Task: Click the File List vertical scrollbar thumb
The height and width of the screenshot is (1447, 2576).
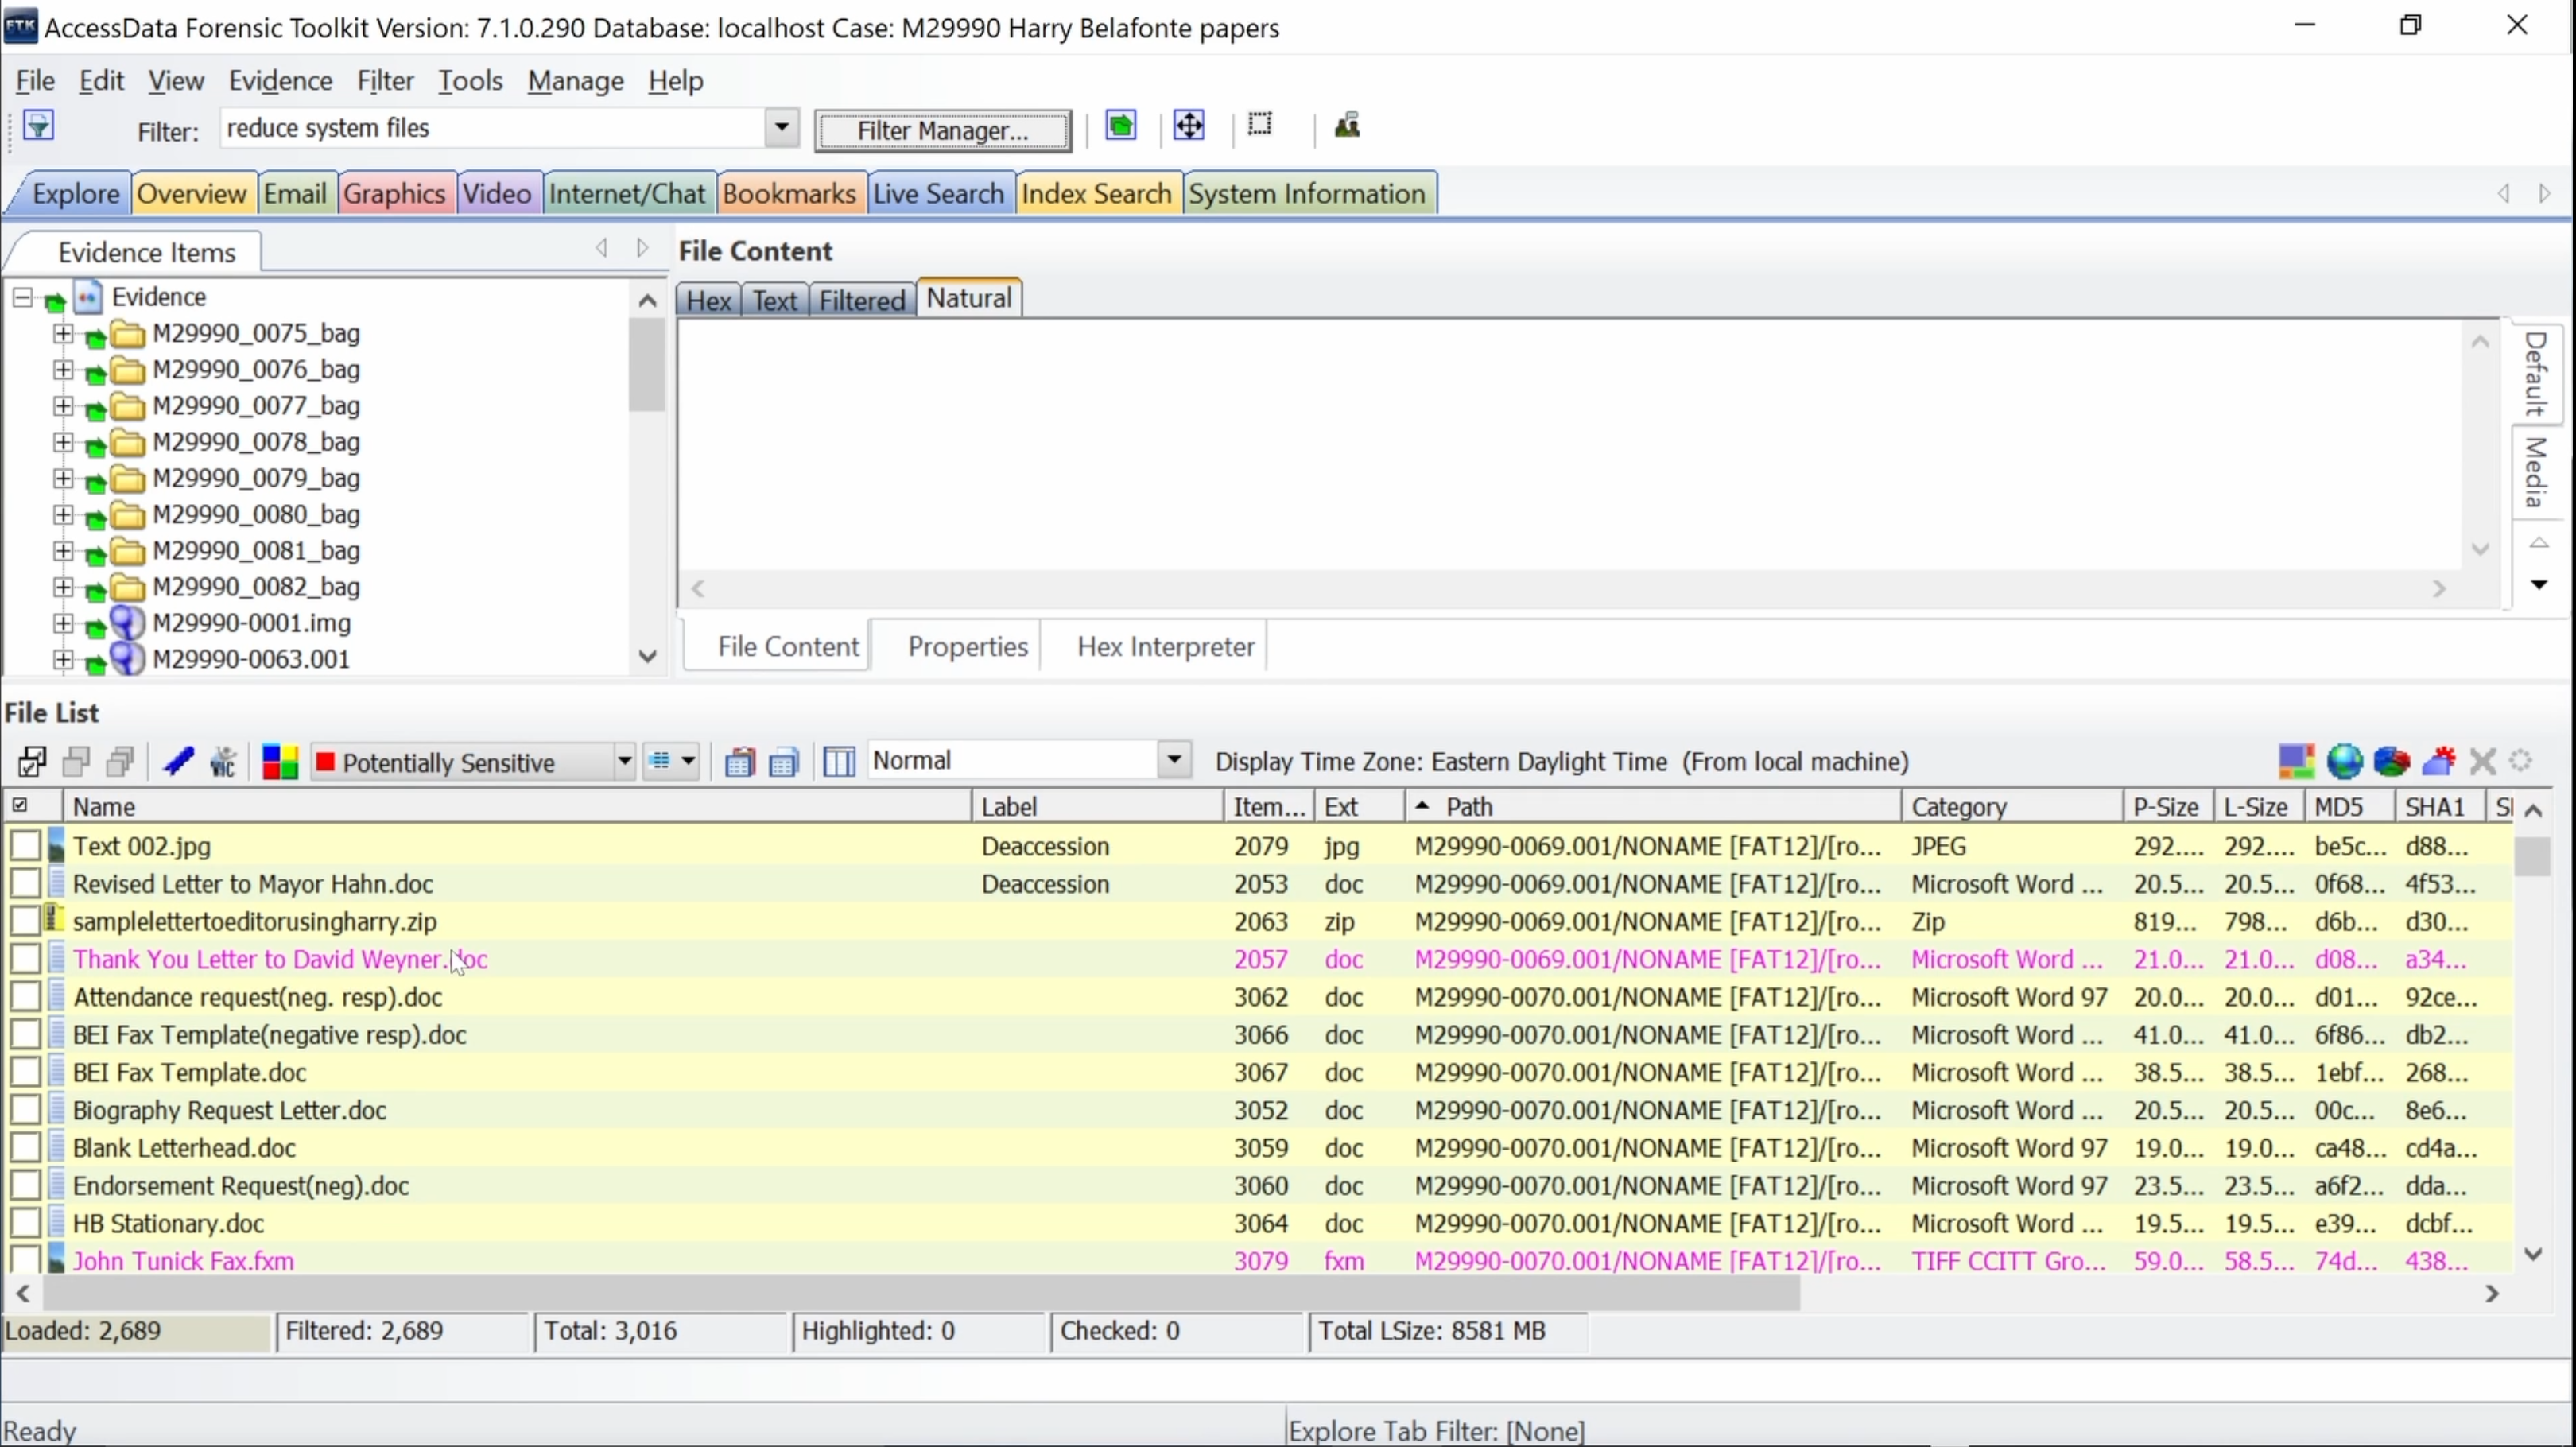Action: tap(2532, 857)
